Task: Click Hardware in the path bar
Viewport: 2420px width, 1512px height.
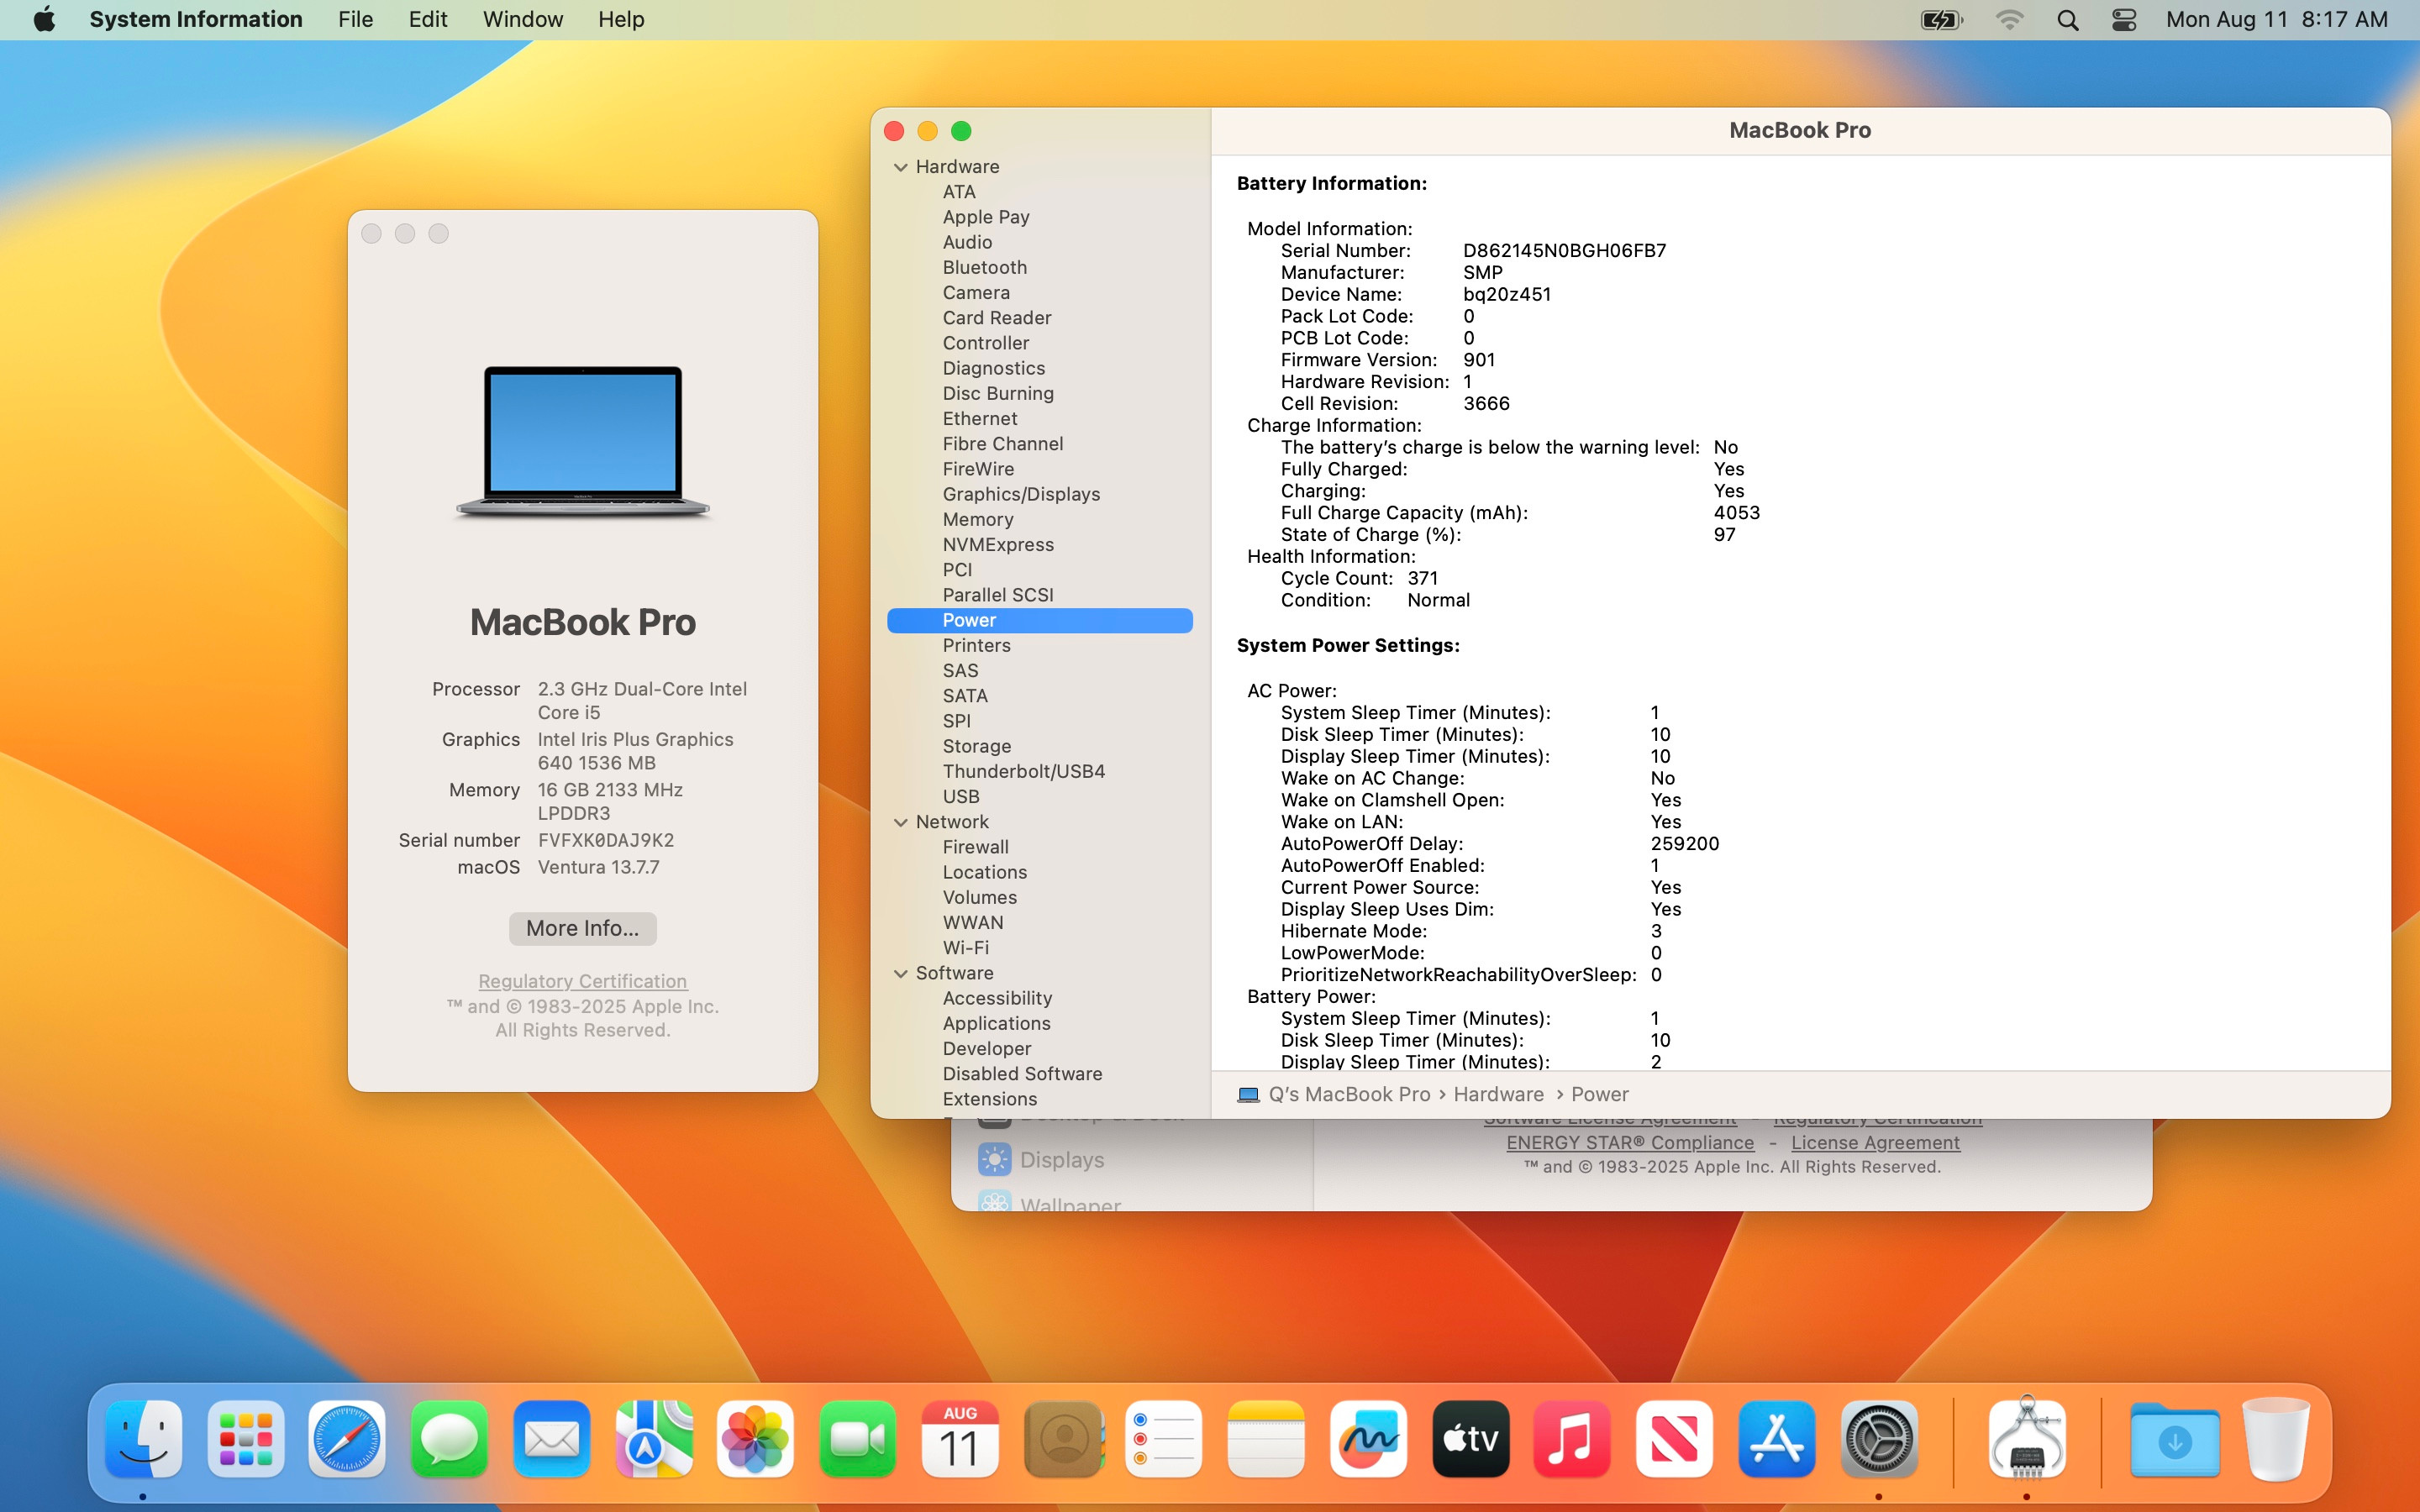Action: pos(1498,1094)
